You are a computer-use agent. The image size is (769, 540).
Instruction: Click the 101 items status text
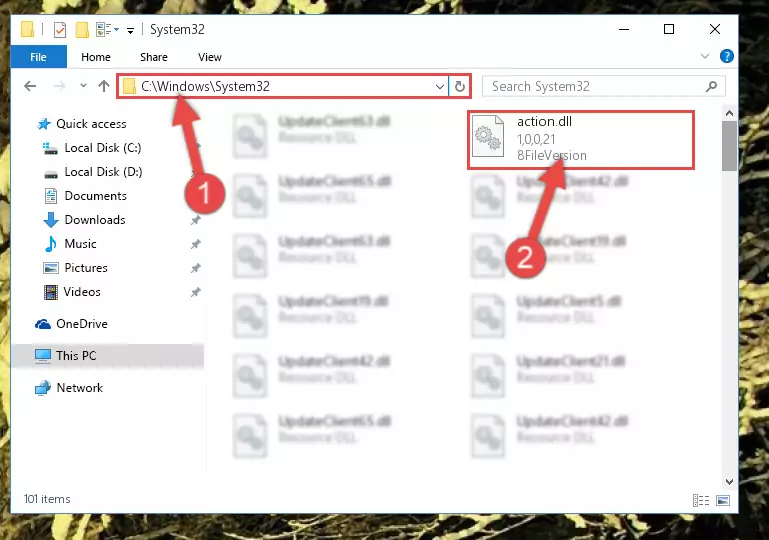pyautogui.click(x=47, y=499)
